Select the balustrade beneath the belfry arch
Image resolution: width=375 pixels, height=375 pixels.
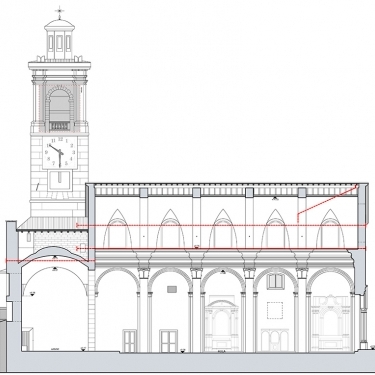pyautogui.click(x=60, y=126)
